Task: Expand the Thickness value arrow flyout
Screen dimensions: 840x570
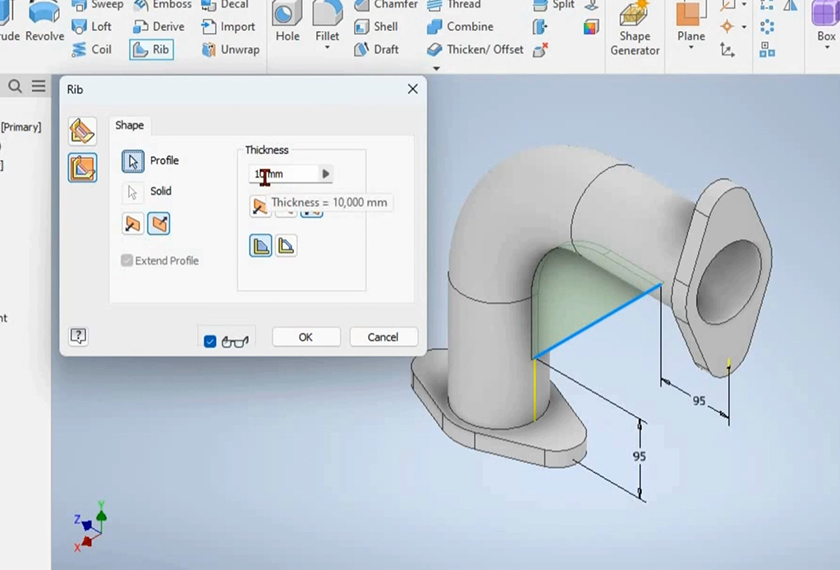Action: tap(325, 174)
